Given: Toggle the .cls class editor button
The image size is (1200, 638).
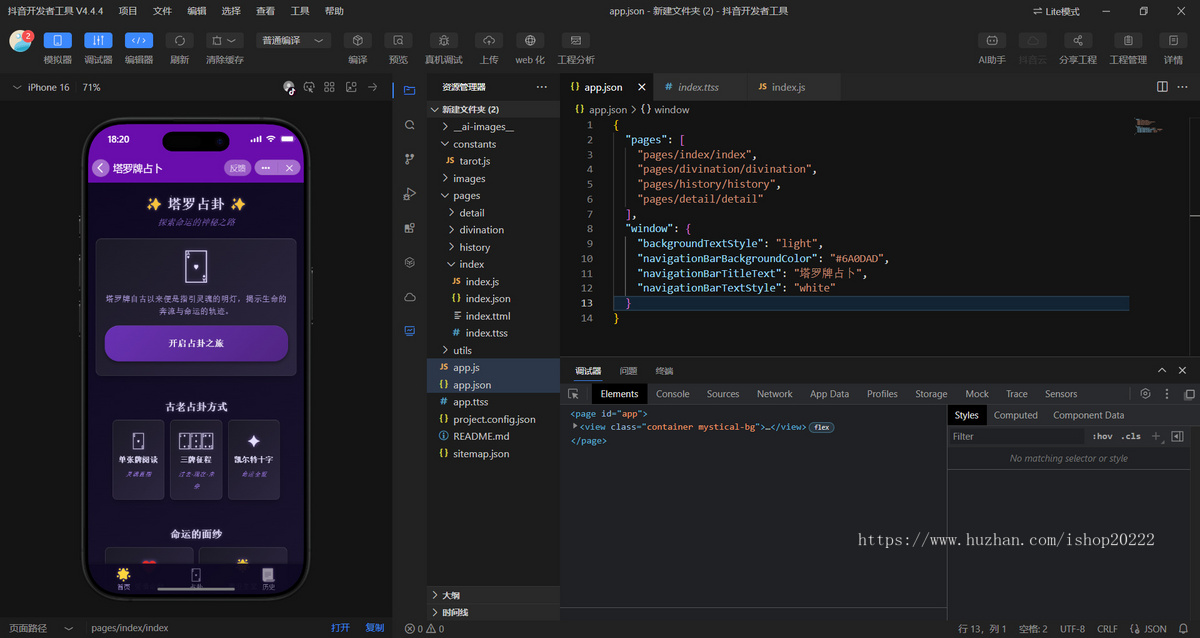Looking at the screenshot, I should (x=1131, y=436).
